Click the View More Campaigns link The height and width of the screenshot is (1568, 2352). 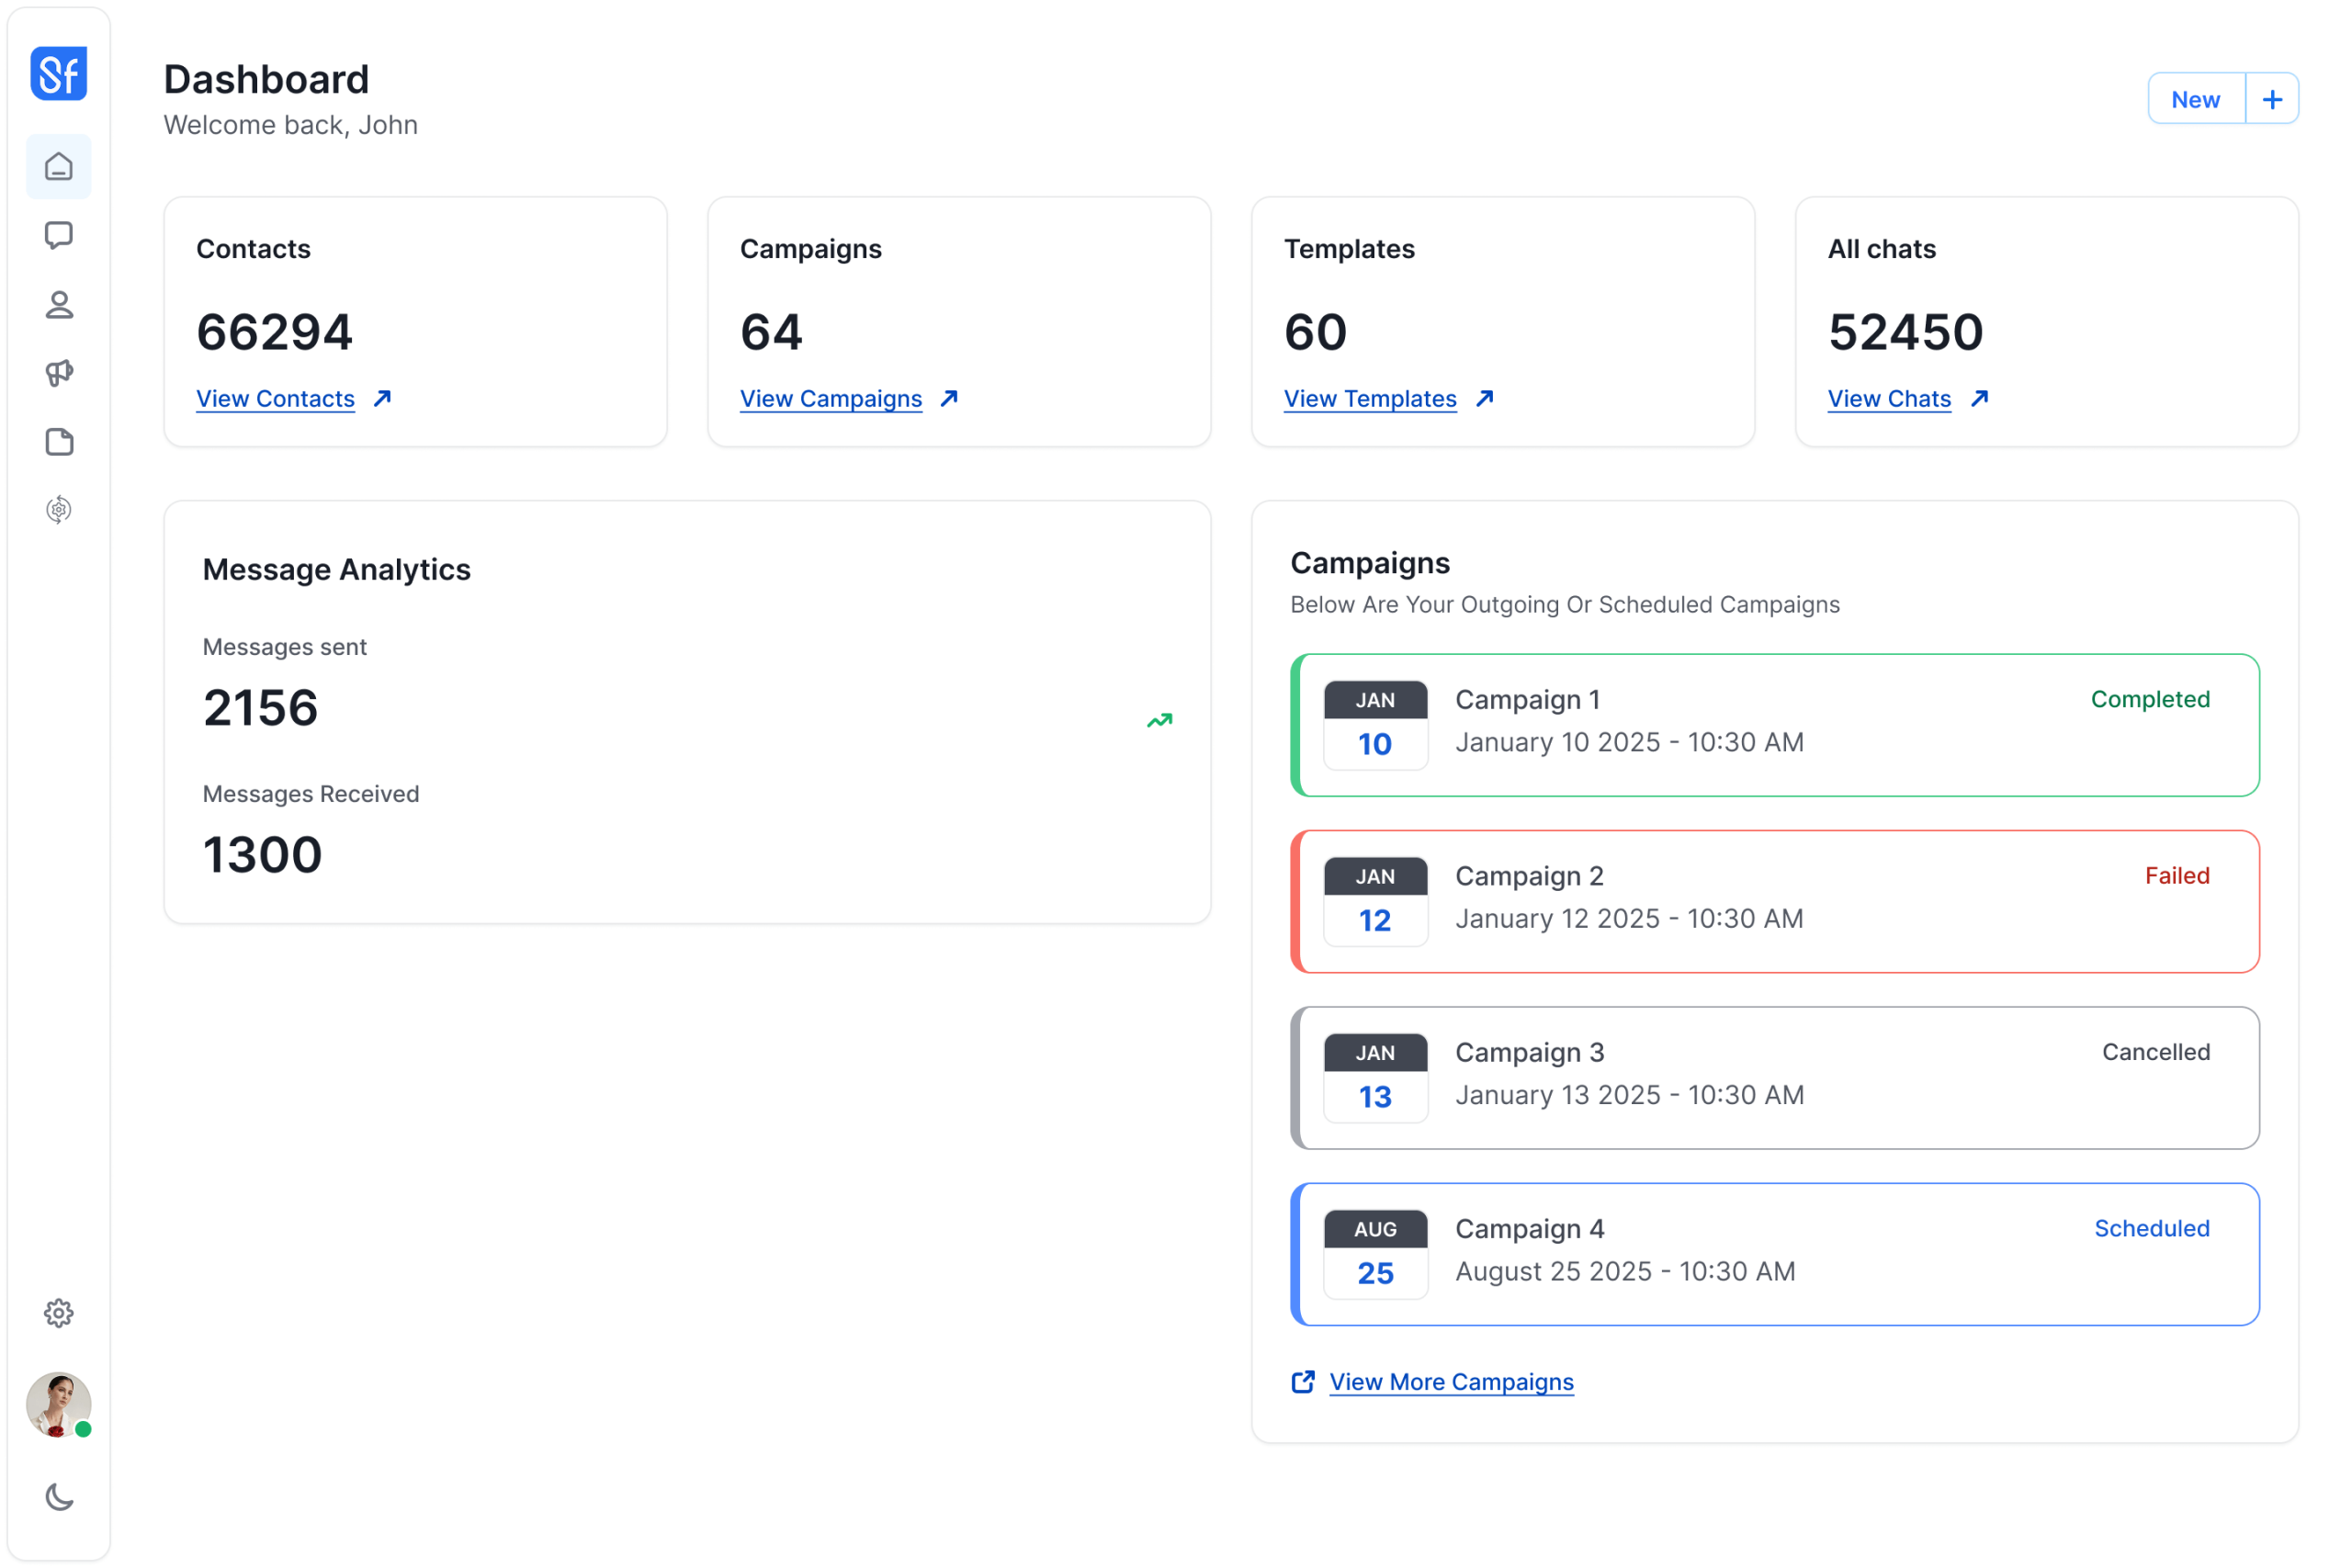(x=1451, y=1381)
